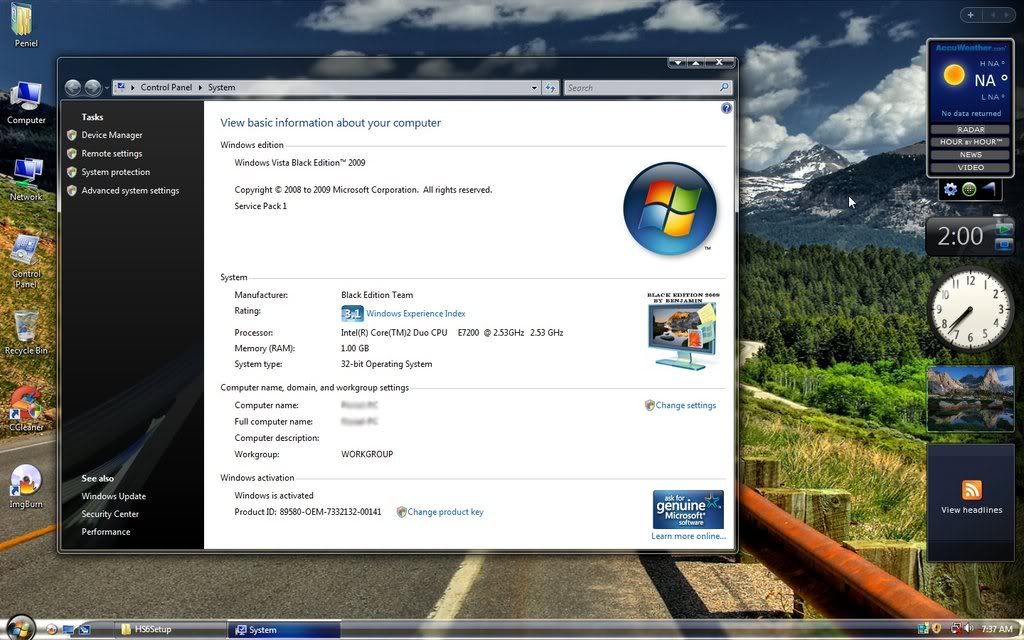Click Control Panel in the address breadcrumb

point(166,88)
